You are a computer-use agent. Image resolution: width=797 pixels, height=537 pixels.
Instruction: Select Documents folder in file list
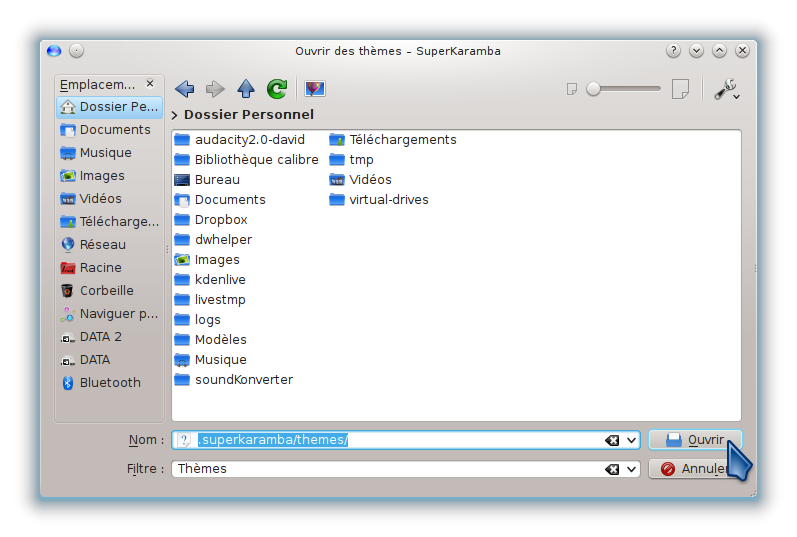click(x=220, y=199)
